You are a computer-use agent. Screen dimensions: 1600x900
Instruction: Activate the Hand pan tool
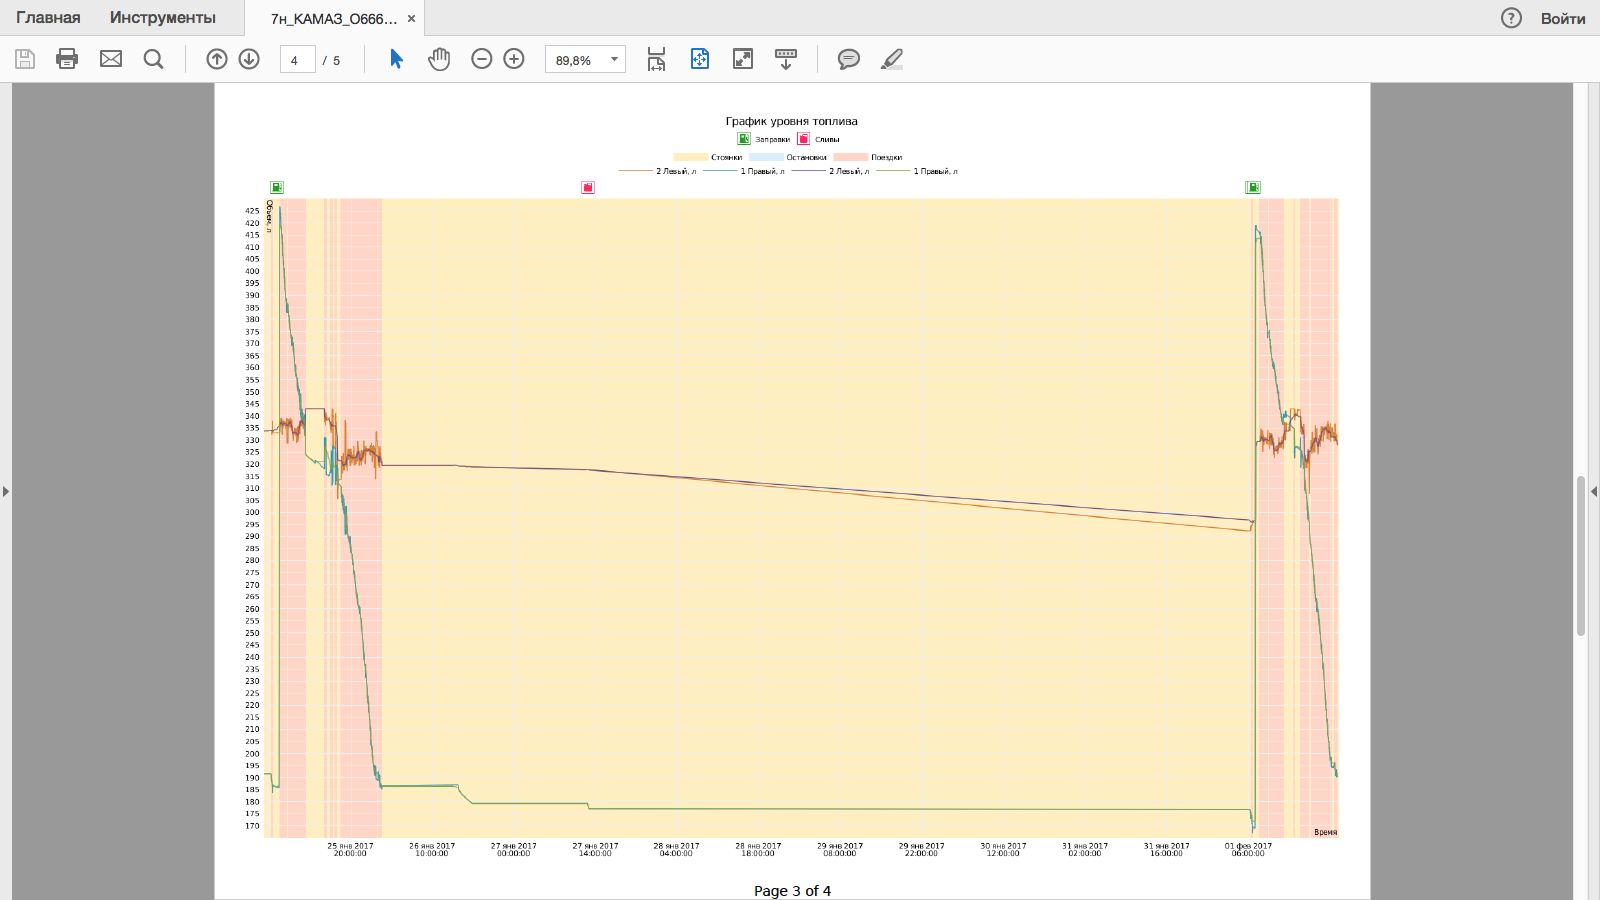[439, 59]
